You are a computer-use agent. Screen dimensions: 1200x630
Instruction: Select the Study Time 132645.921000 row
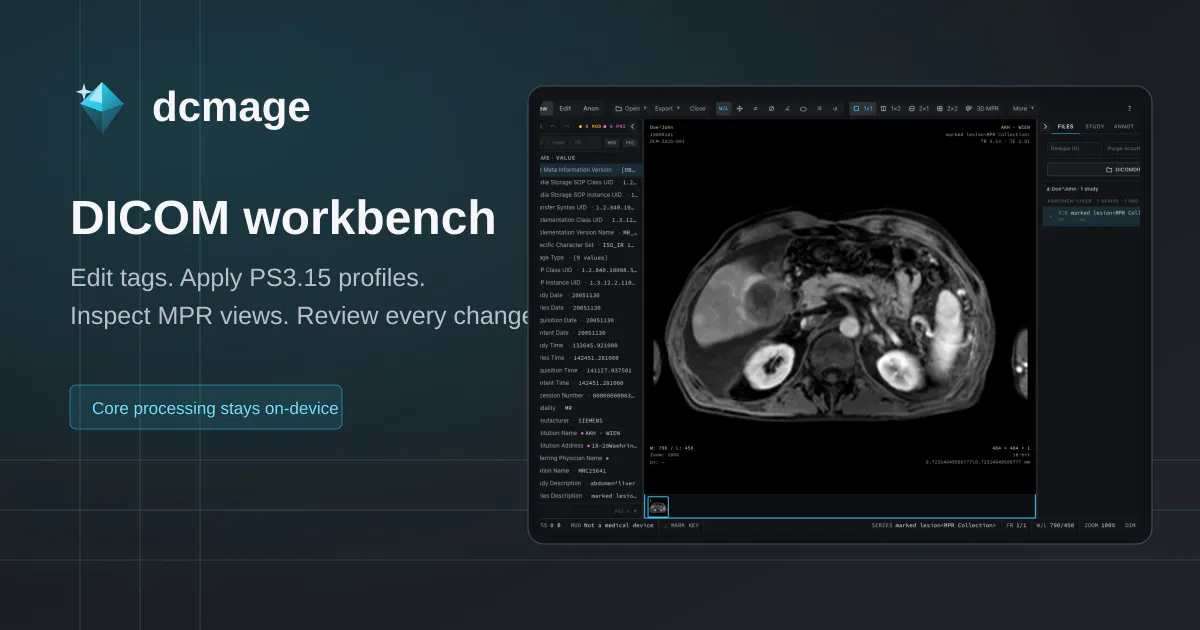coord(590,345)
